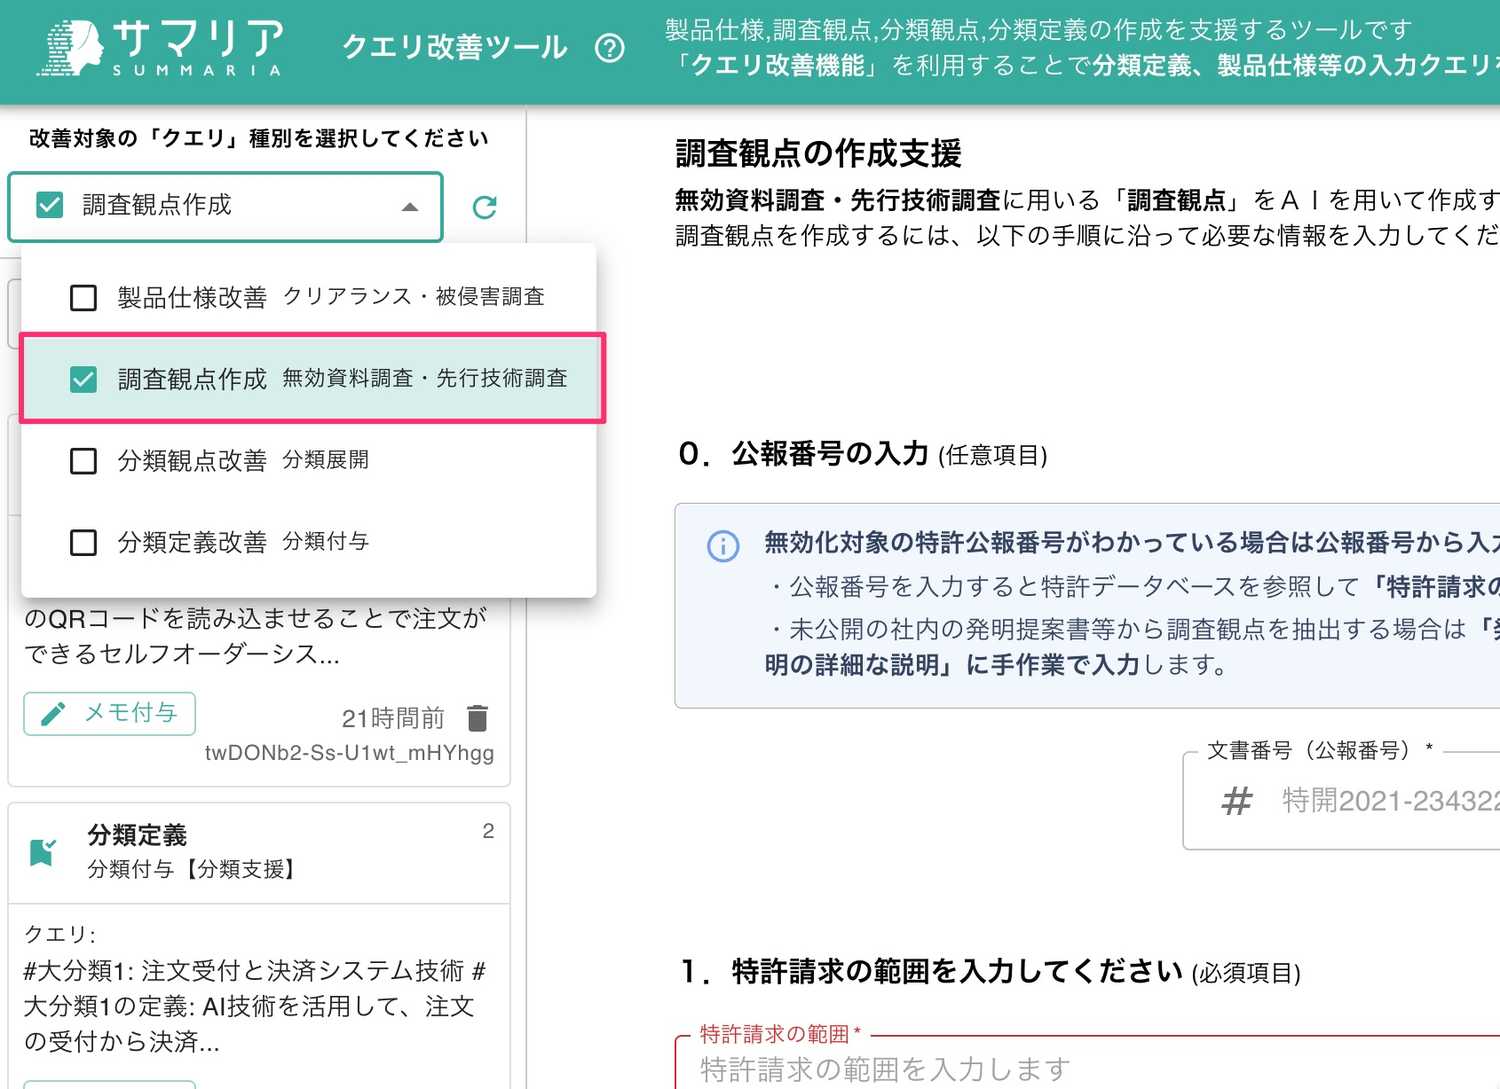The width and height of the screenshot is (1500, 1089).
Task: Click the hash icon in document number field
Action: click(x=1237, y=801)
